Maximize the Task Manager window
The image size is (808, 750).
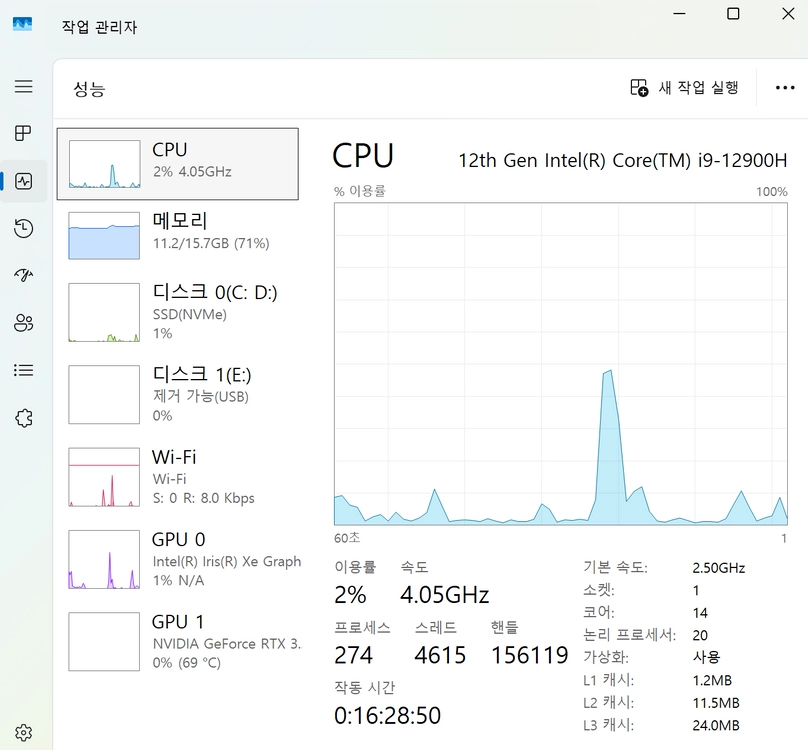point(733,14)
